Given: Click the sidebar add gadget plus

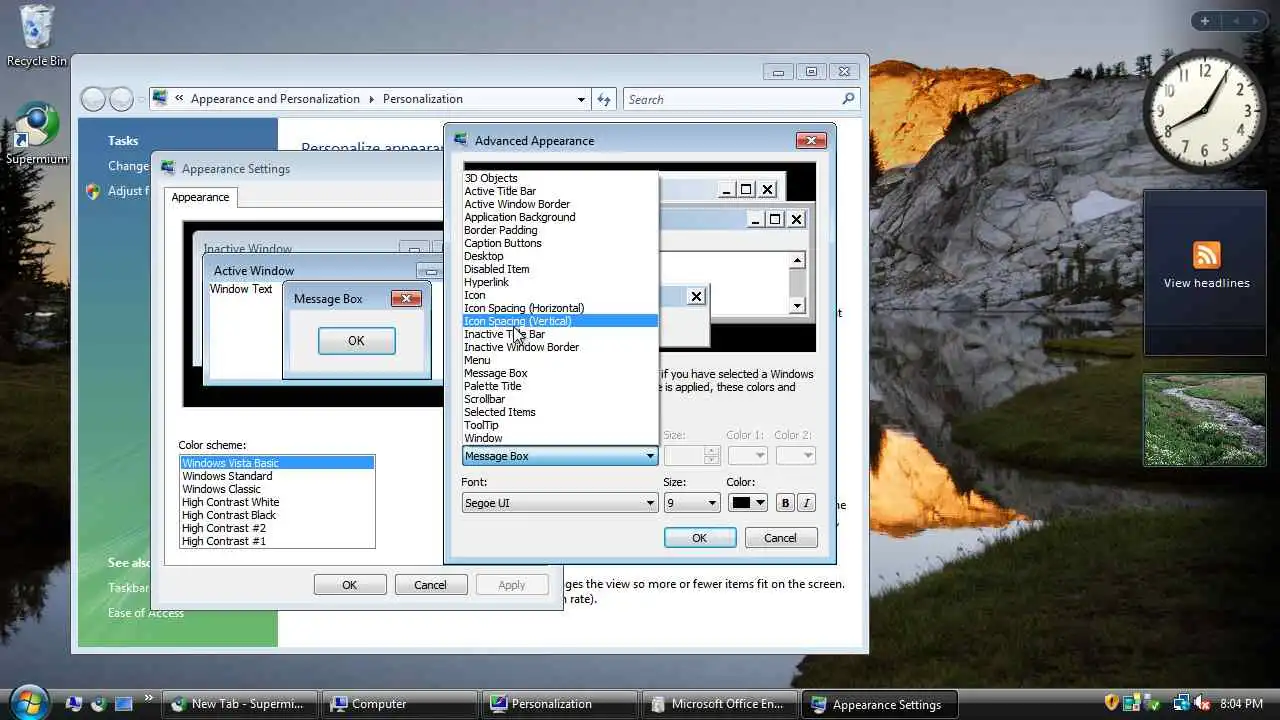Looking at the screenshot, I should pos(1205,20).
